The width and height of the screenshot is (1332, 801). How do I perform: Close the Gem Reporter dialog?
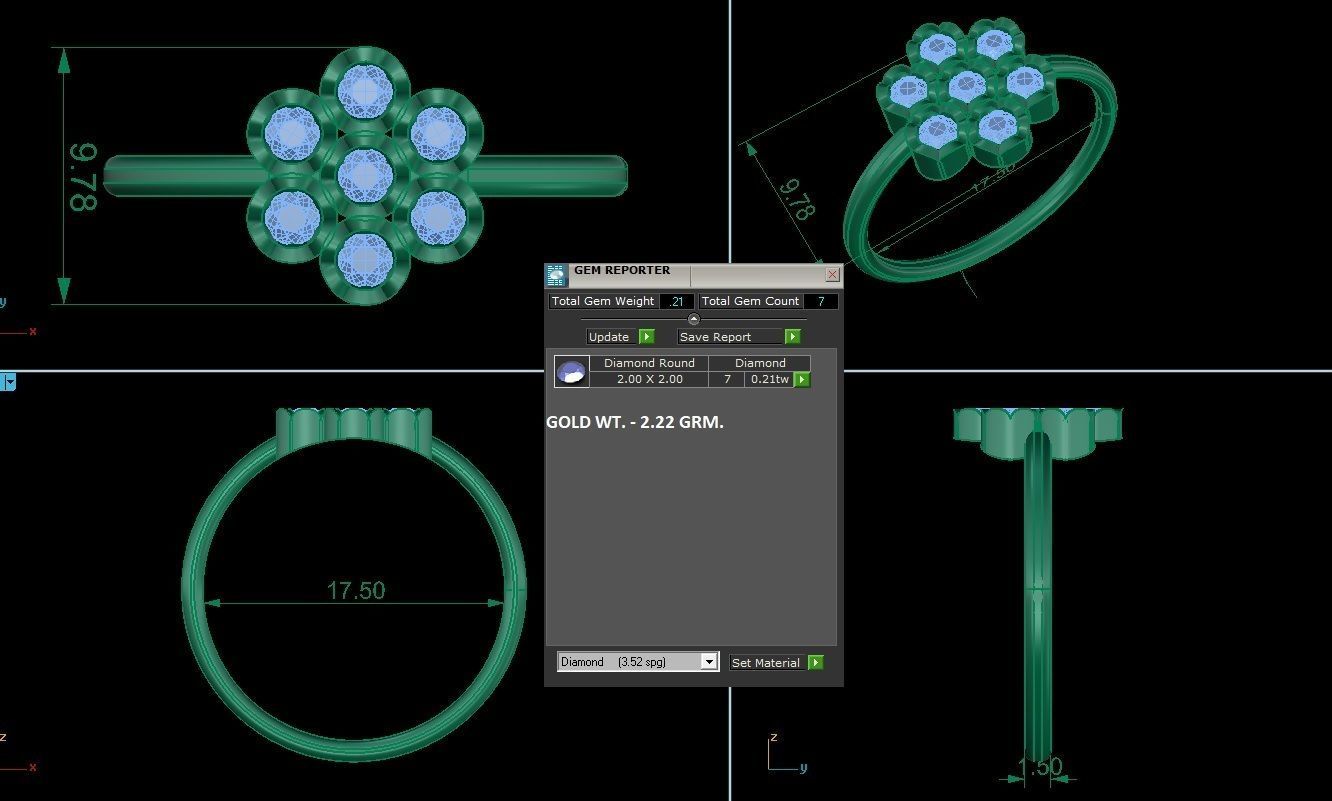(x=832, y=274)
